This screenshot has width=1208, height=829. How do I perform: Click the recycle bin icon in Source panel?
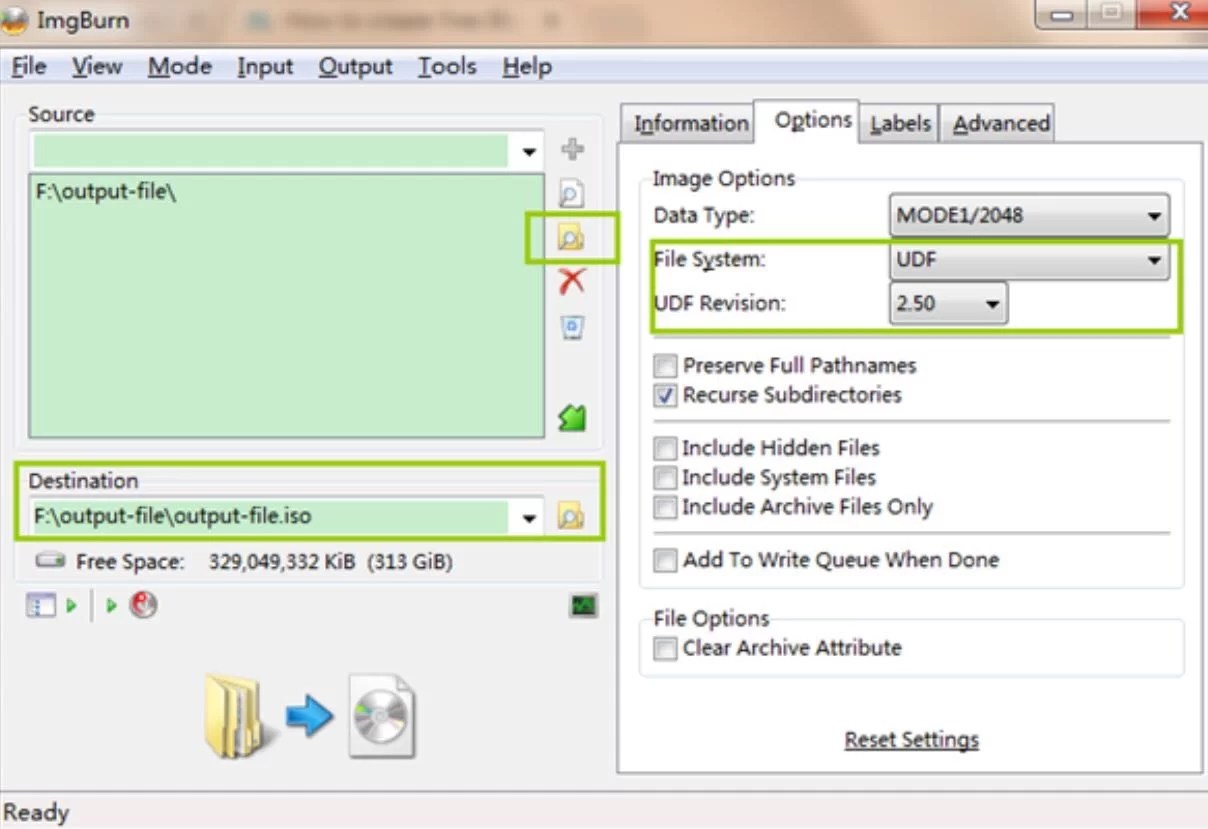pos(572,327)
